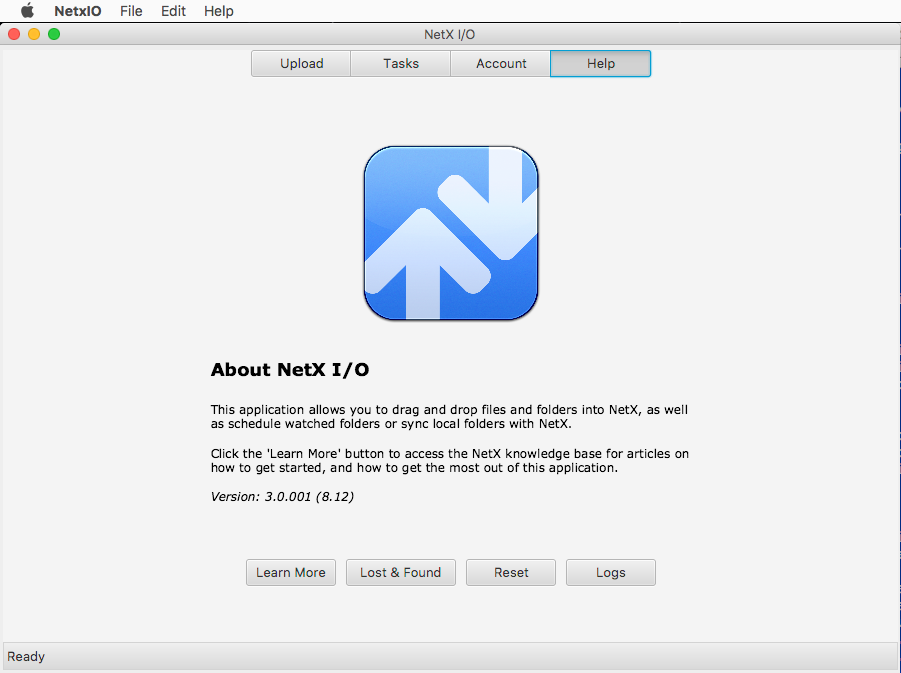This screenshot has height=673, width=901.
Task: Click the Ready status bar text
Action: click(26, 656)
